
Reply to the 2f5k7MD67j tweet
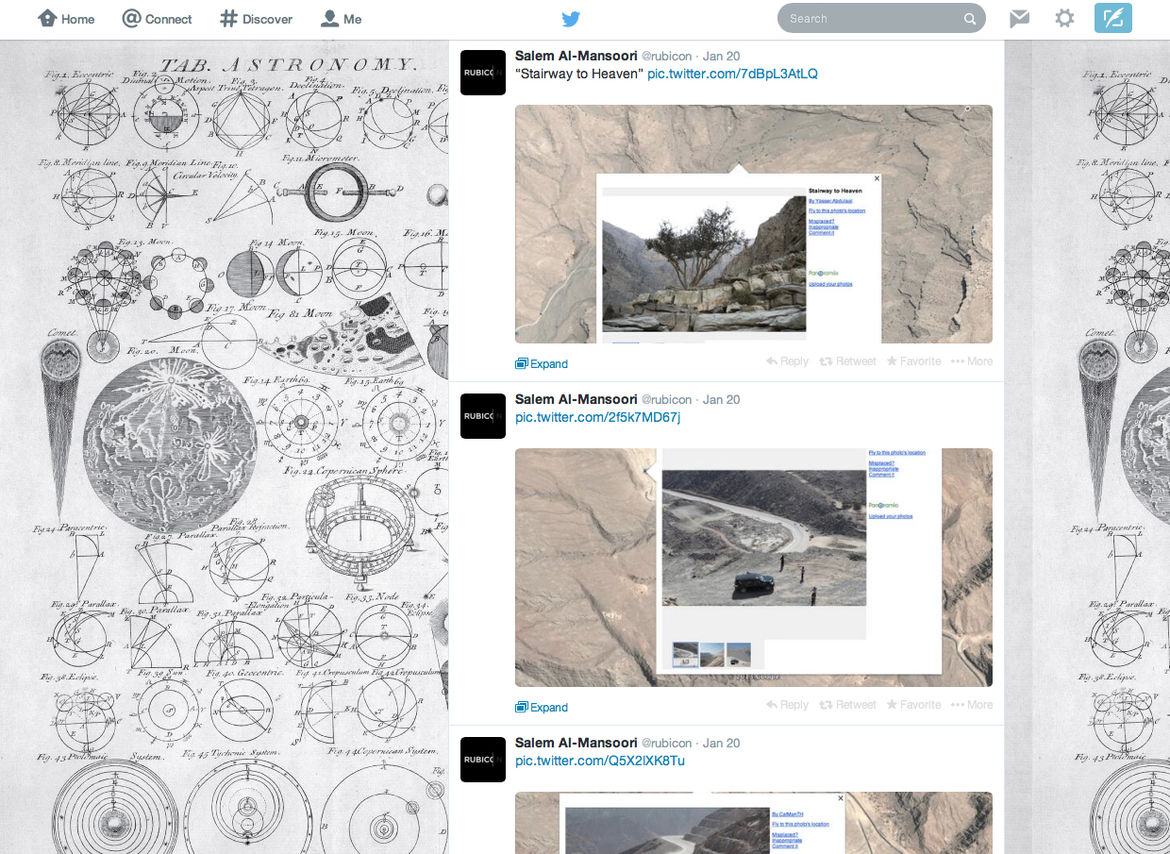[x=787, y=705]
